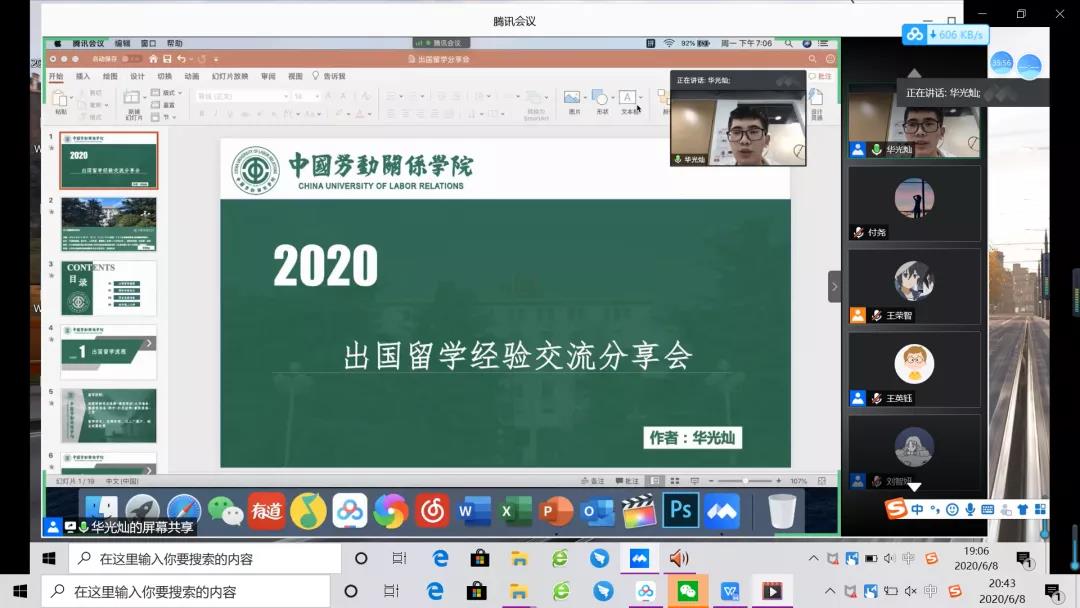The width and height of the screenshot is (1080, 608).
Task: Click the Home icon in PowerPoint's title bar
Action: 153,59
